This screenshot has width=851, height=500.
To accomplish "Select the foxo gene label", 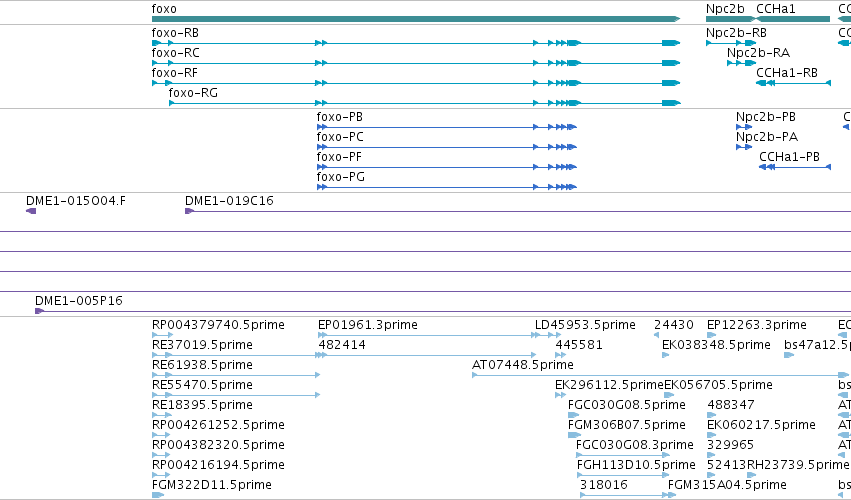I will coord(164,9).
